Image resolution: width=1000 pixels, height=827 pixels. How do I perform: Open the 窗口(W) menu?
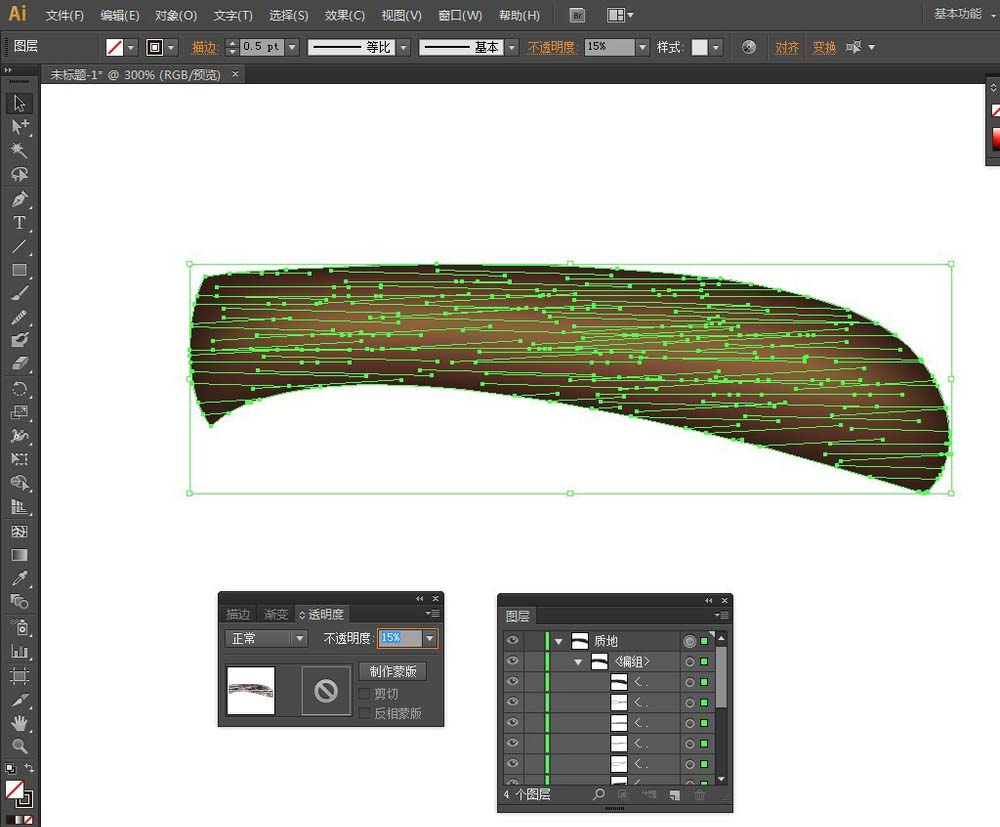(460, 15)
